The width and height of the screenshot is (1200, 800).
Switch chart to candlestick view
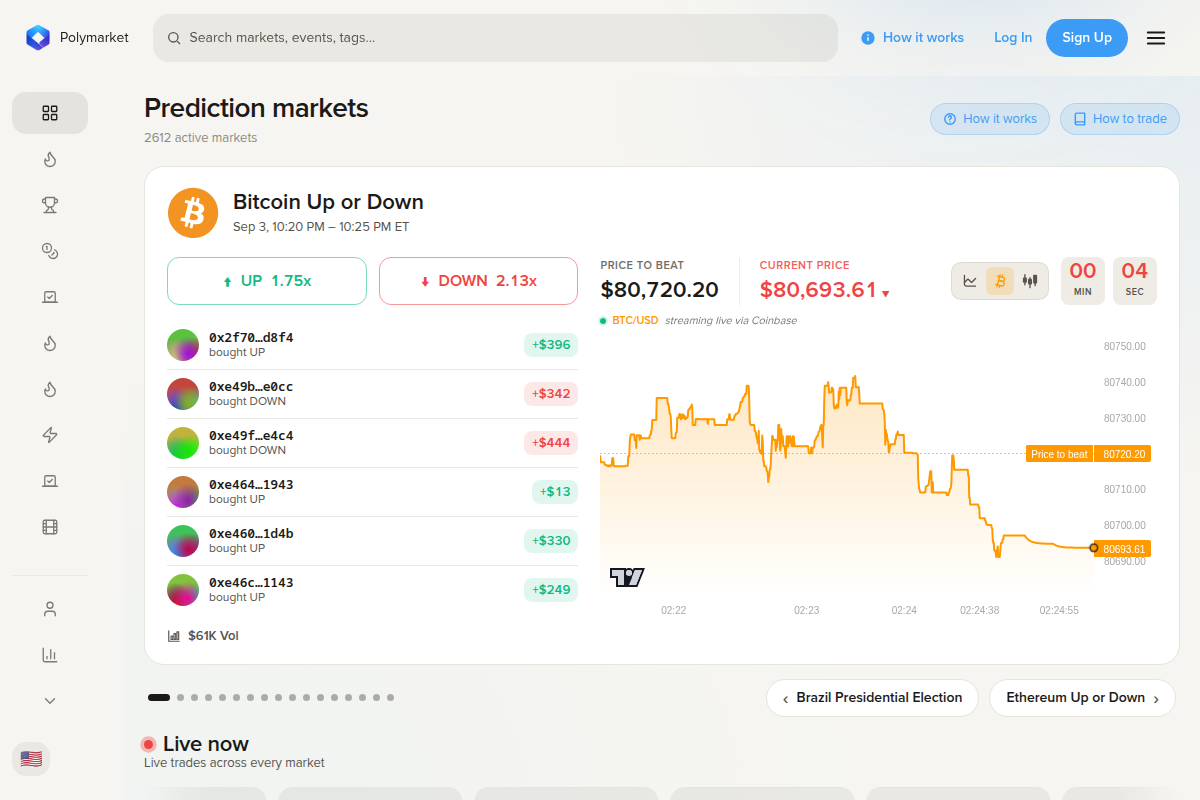coord(1030,281)
